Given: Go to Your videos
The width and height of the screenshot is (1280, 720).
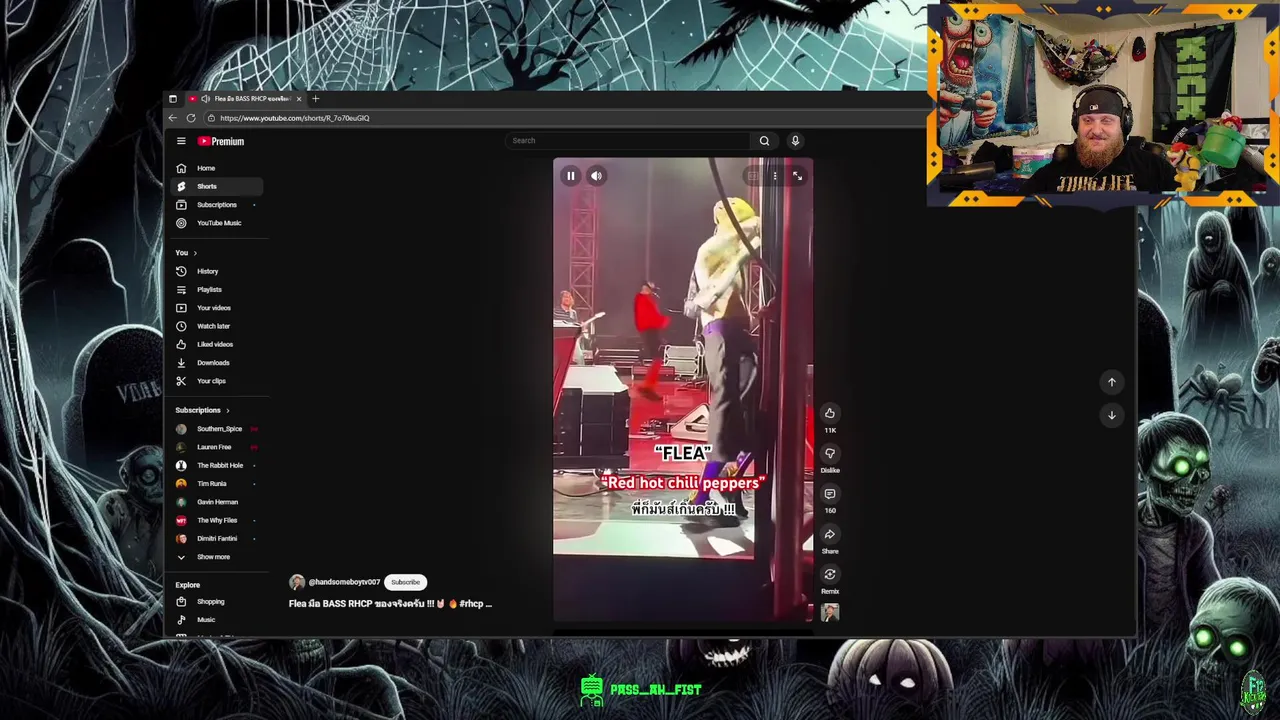Looking at the screenshot, I should tap(216, 308).
